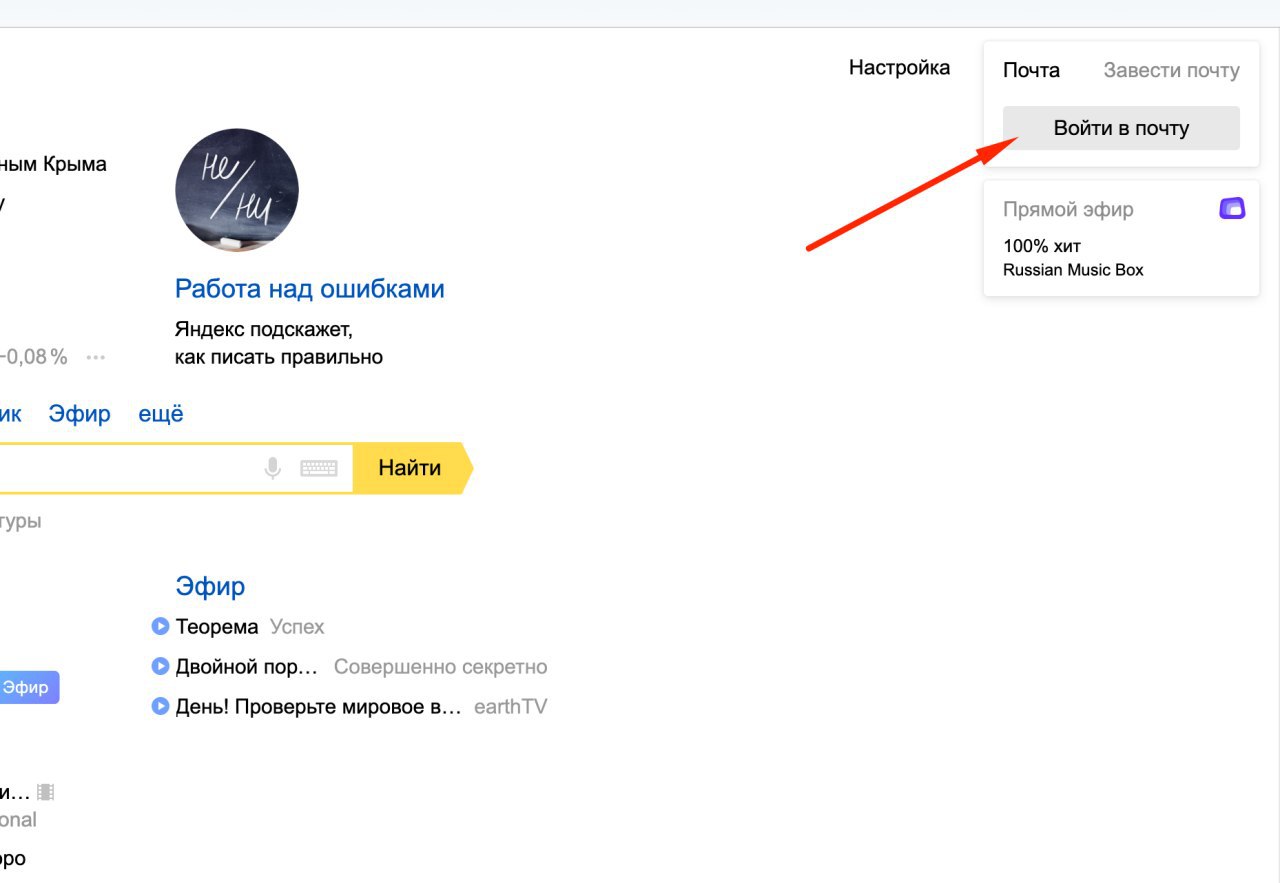Click the blue Эфир section heading
Image resolution: width=1280 pixels, height=883 pixels.
(210, 586)
